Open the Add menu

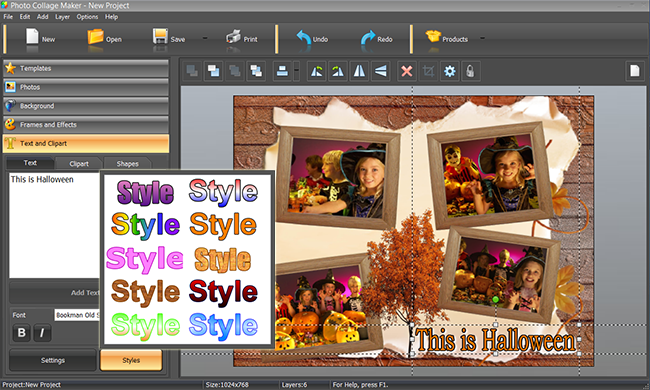point(43,17)
